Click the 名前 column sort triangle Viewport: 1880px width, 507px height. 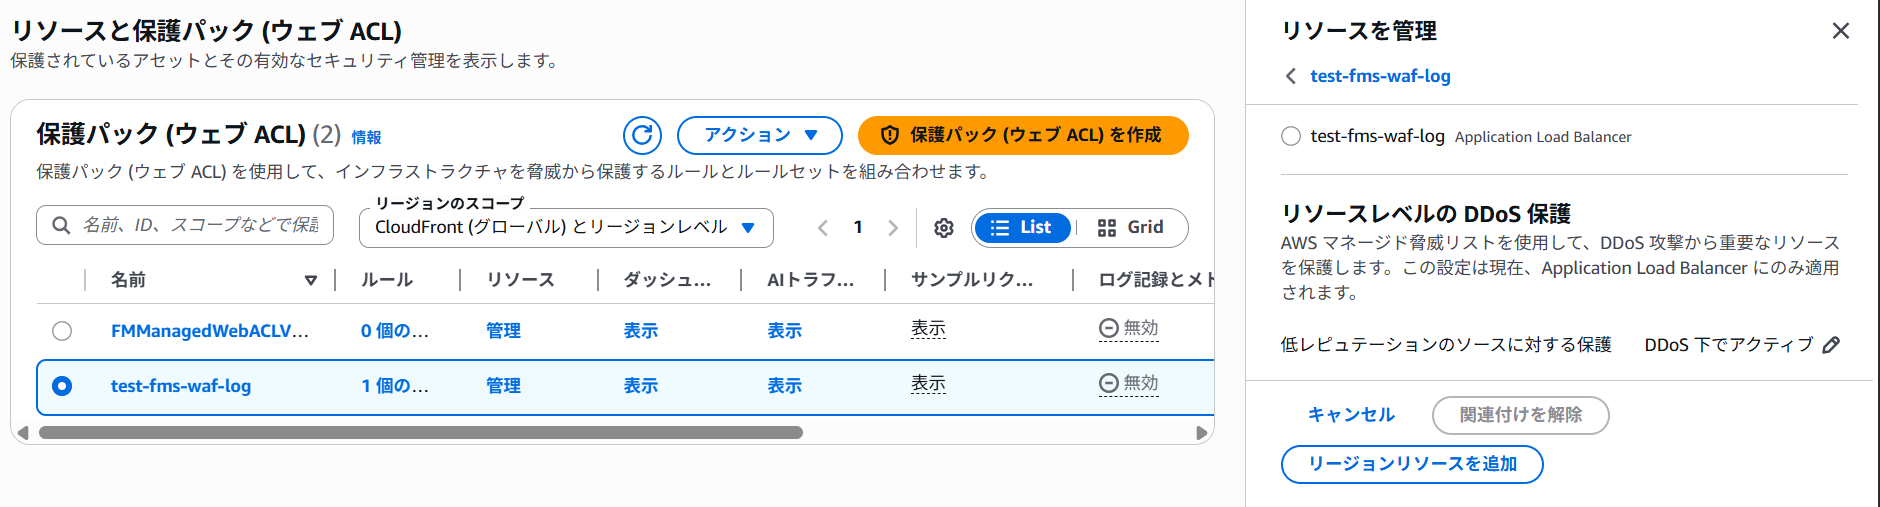tap(311, 280)
